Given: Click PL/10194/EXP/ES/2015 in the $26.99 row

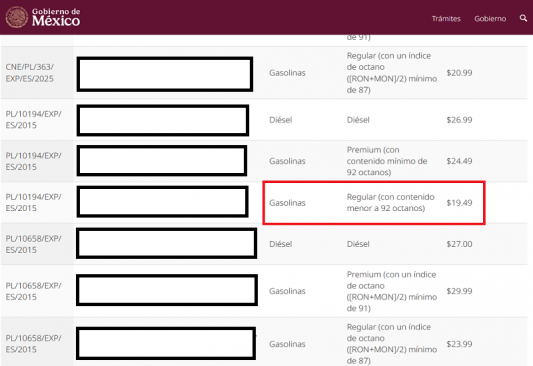Looking at the screenshot, I should (33, 120).
